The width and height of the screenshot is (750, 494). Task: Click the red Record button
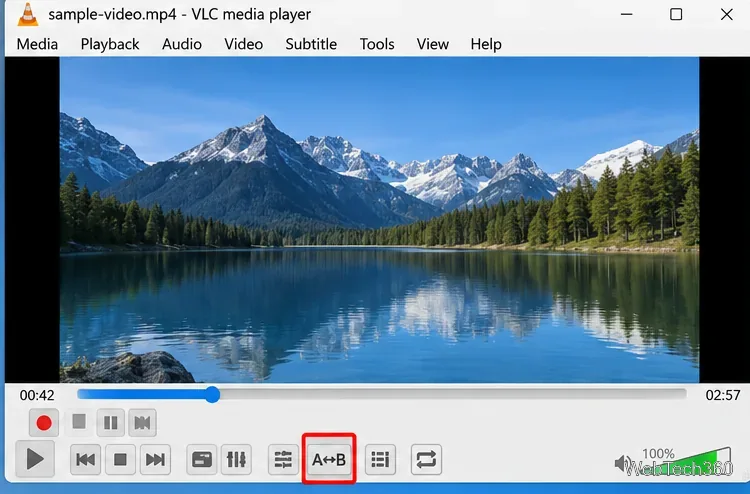[44, 423]
